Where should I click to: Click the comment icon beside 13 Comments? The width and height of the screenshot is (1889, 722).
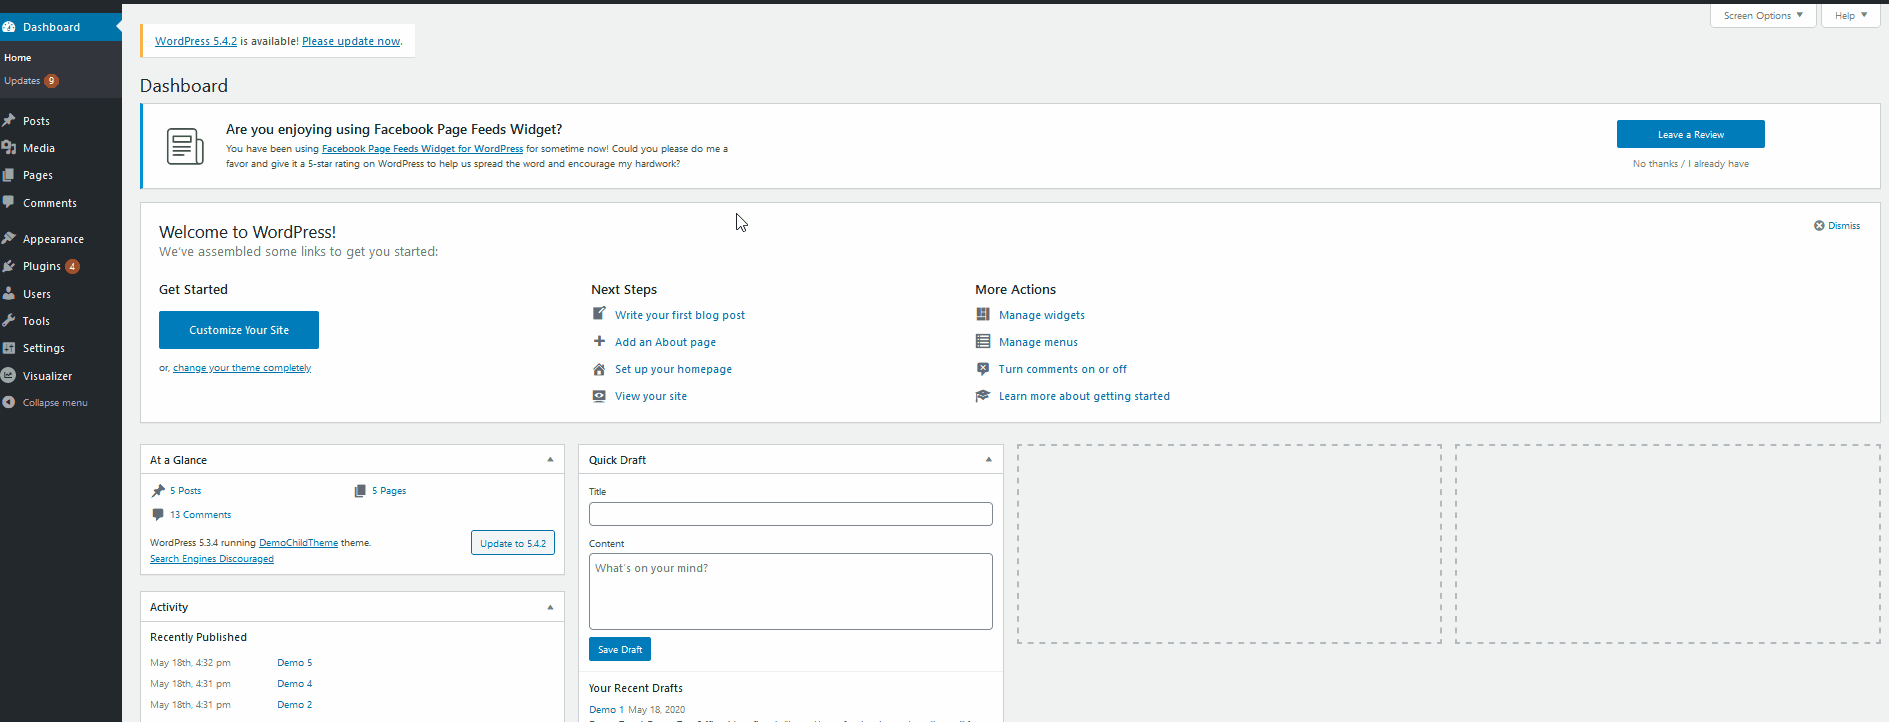[158, 514]
